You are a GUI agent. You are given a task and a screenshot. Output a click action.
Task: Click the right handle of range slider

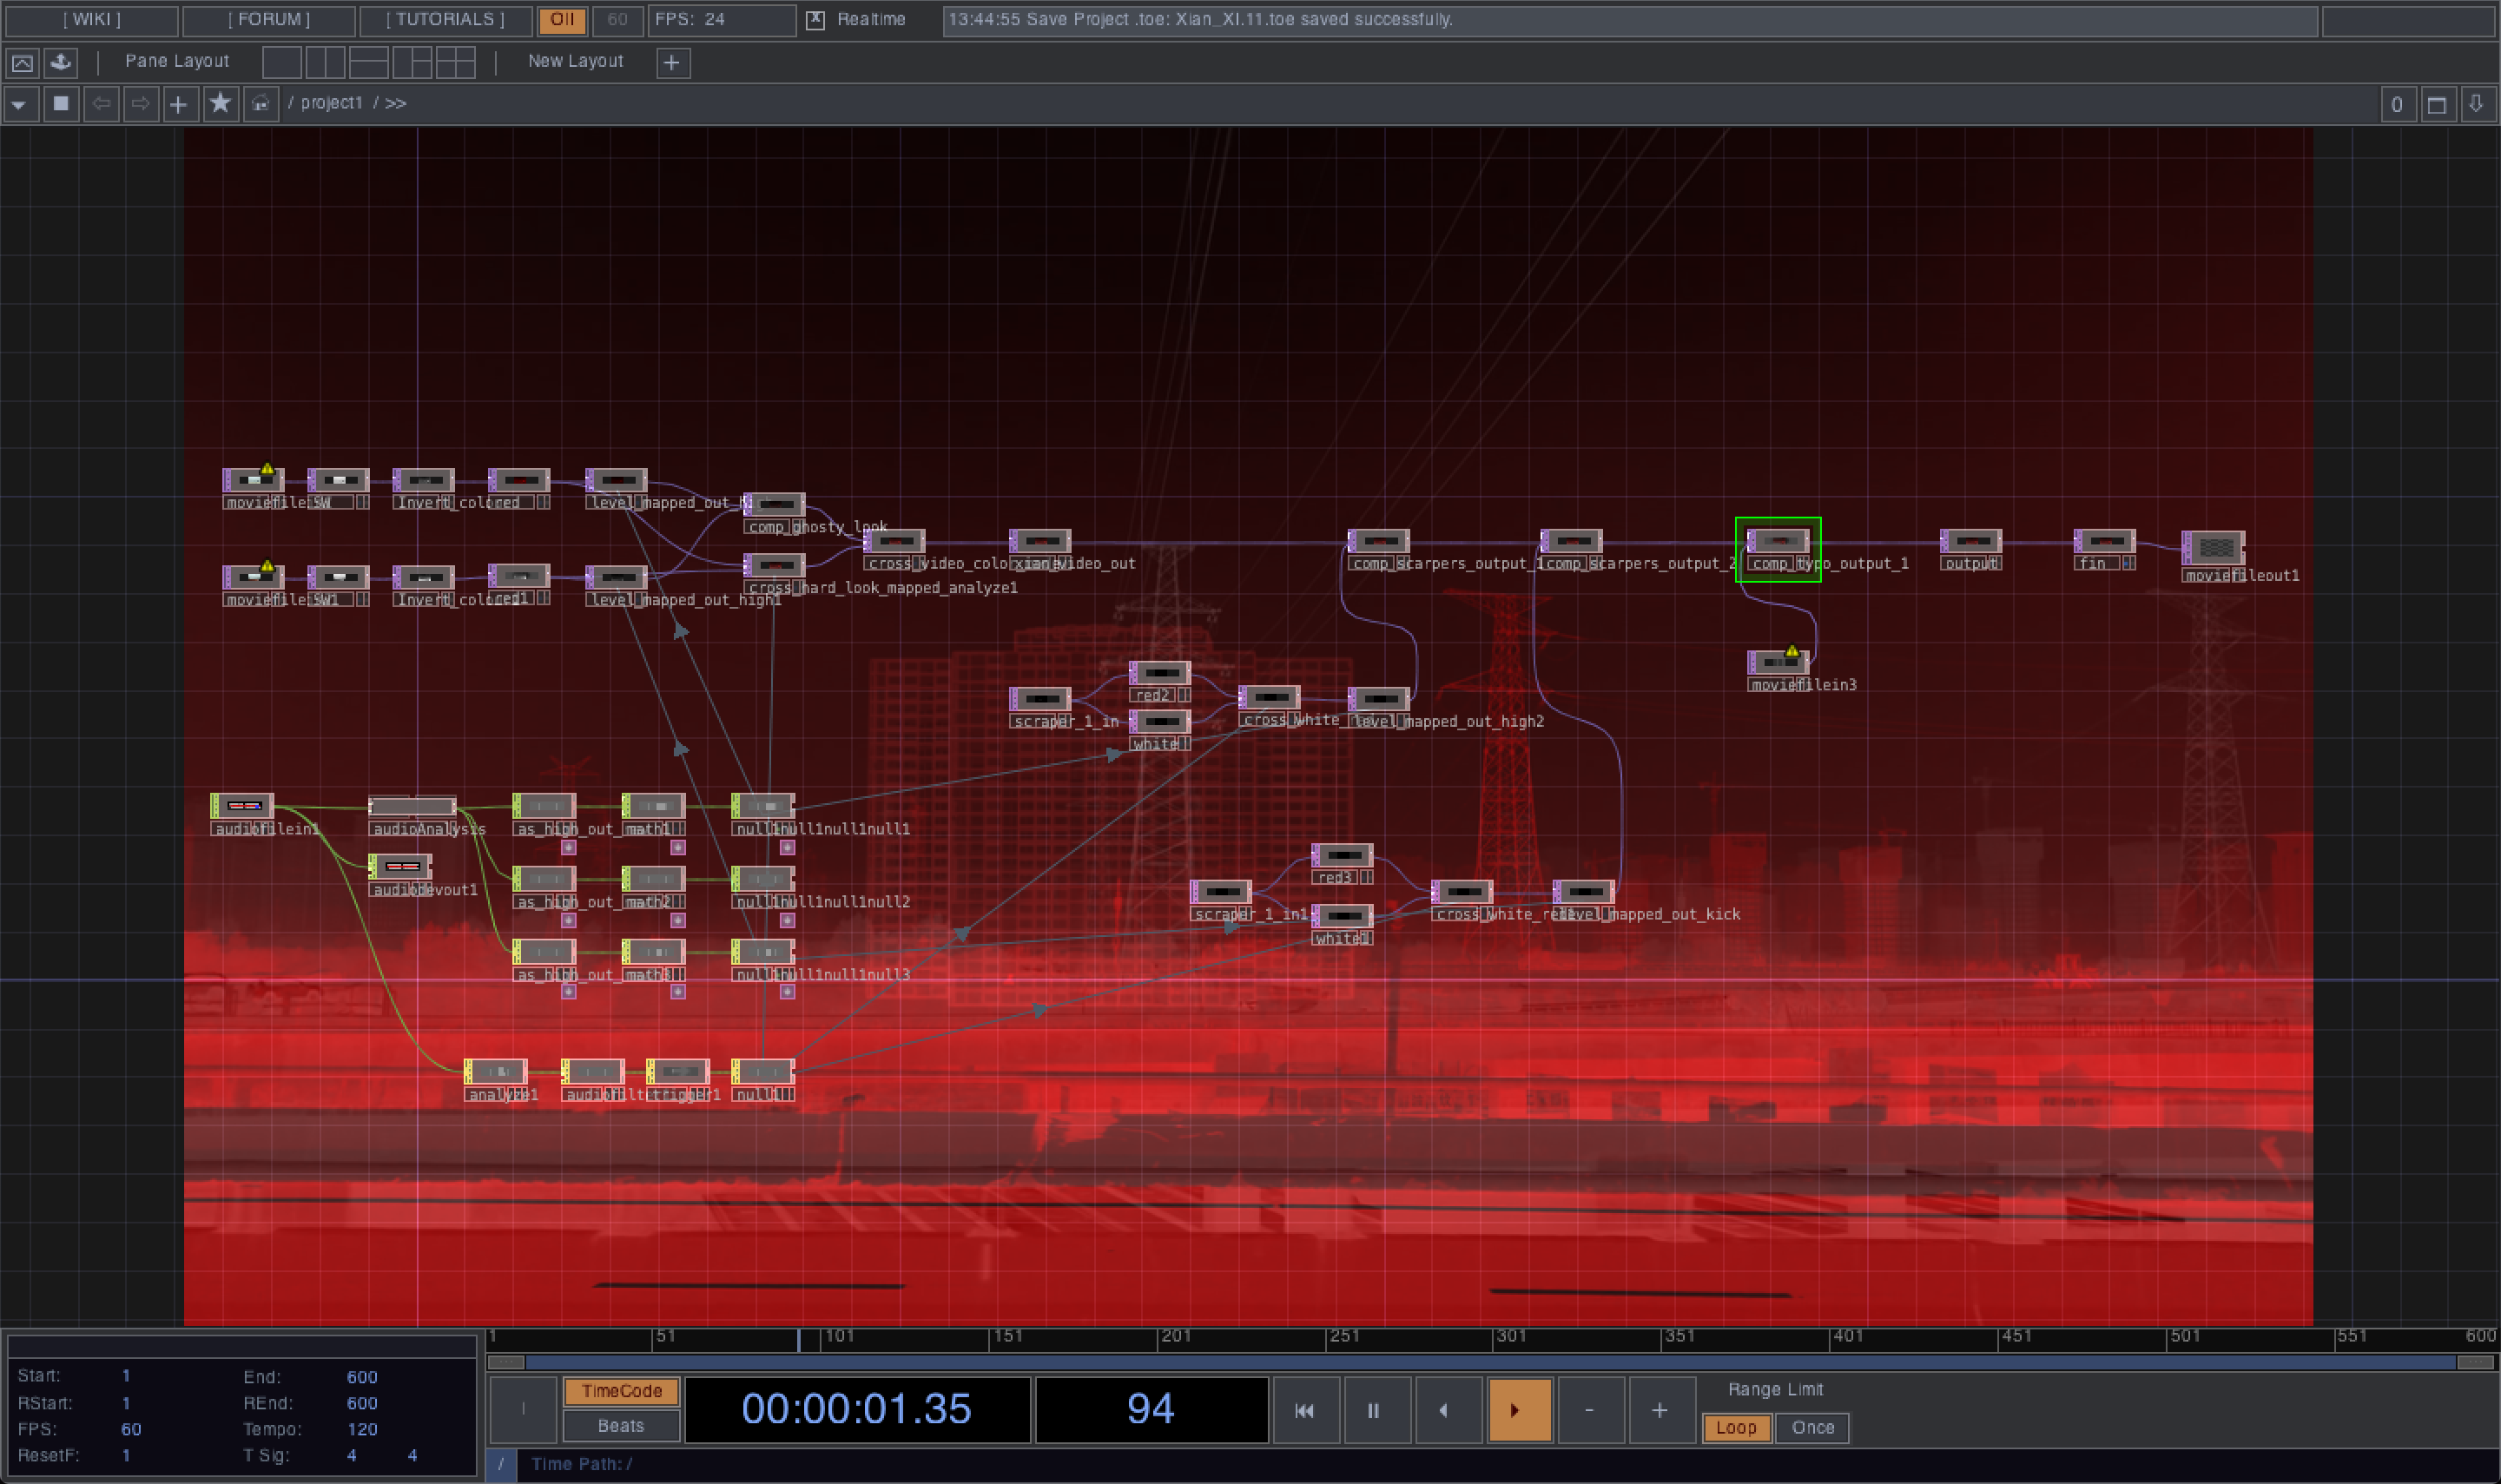[x=2475, y=1362]
